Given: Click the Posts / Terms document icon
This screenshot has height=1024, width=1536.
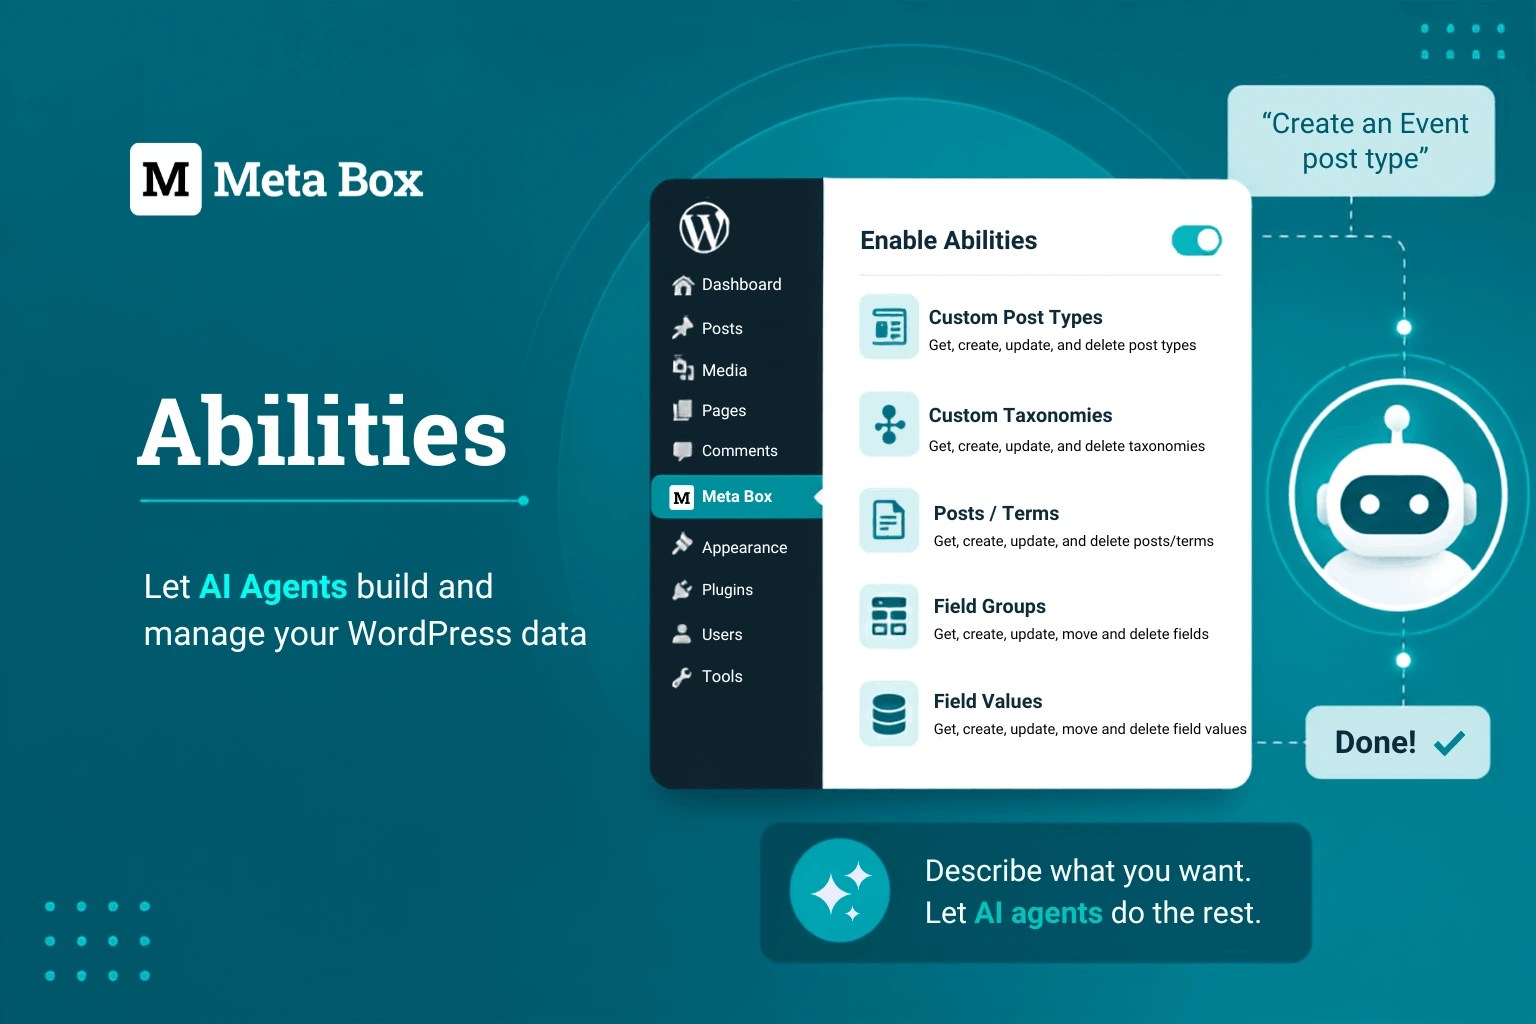Looking at the screenshot, I should coord(889,520).
